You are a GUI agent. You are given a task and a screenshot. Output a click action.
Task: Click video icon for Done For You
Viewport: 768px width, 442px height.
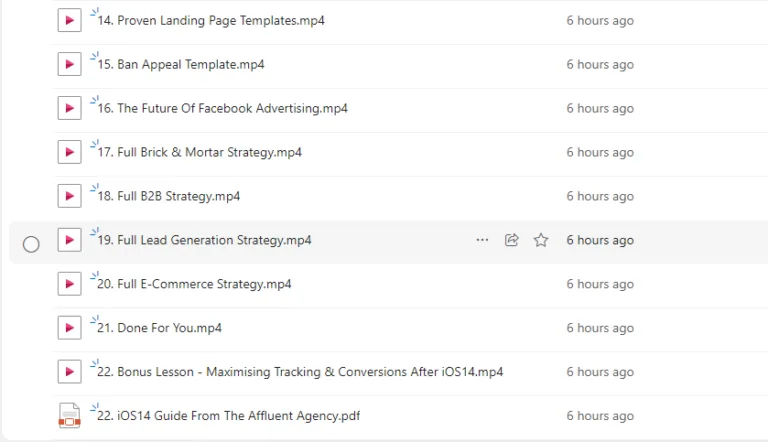click(69, 328)
